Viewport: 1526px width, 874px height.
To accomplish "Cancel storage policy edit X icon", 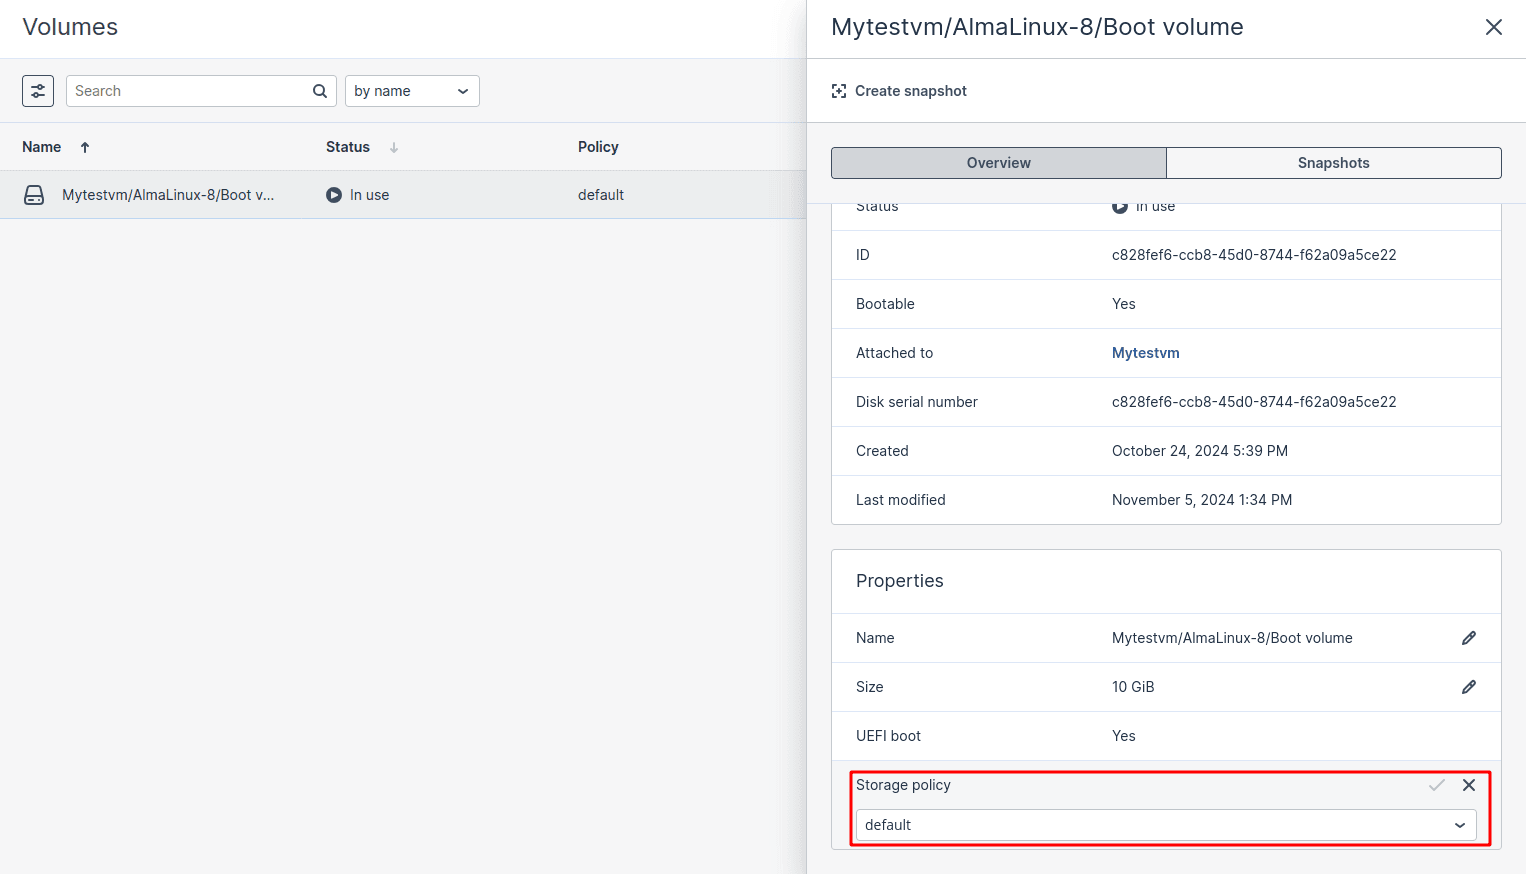I will (1468, 785).
